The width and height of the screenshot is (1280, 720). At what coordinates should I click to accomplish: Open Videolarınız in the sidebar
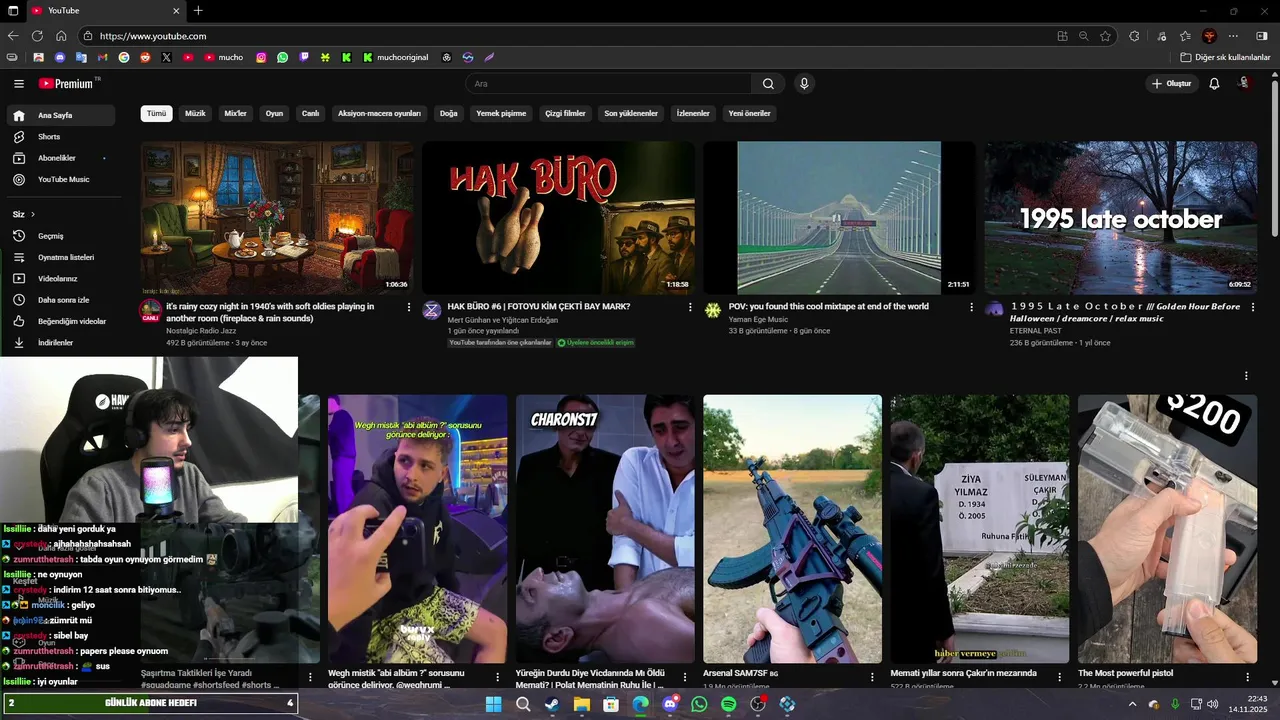click(x=60, y=279)
